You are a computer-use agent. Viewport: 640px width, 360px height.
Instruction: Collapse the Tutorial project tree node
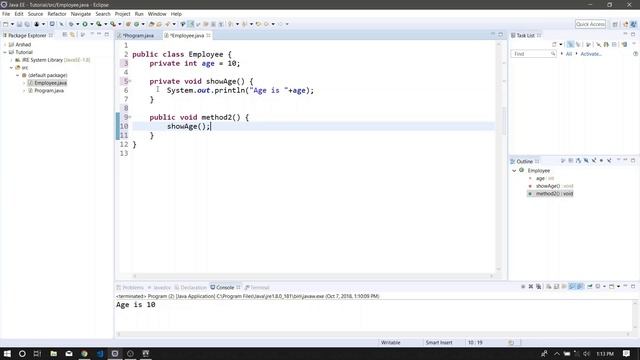(5, 52)
